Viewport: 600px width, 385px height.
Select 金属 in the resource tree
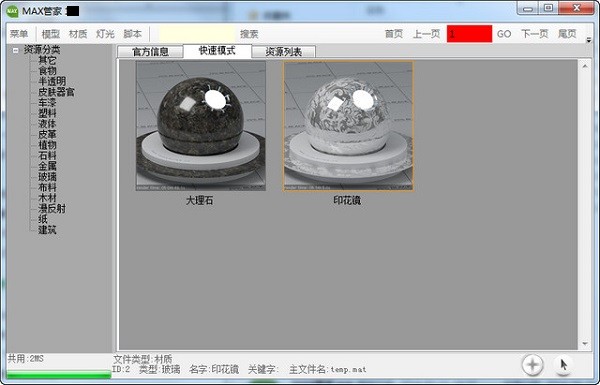pos(47,166)
